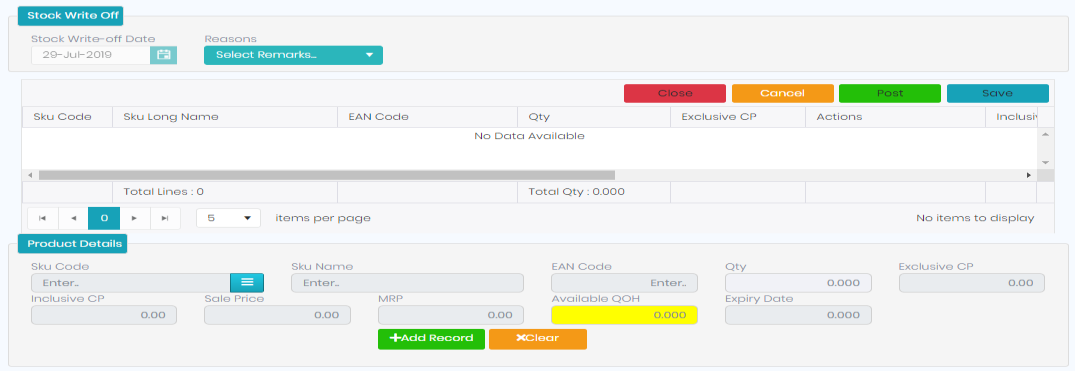The width and height of the screenshot is (1079, 371).
Task: Sort by Sku Code column header
Action: click(67, 117)
